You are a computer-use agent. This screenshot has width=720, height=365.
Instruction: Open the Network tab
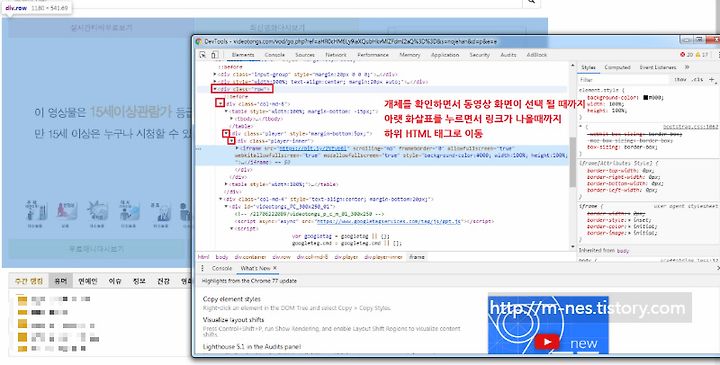(x=336, y=55)
